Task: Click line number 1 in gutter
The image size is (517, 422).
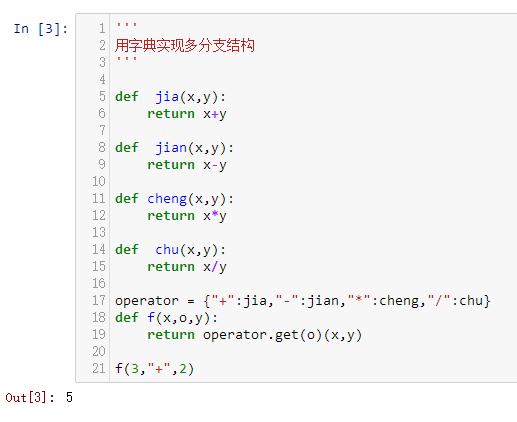Action: coord(102,28)
